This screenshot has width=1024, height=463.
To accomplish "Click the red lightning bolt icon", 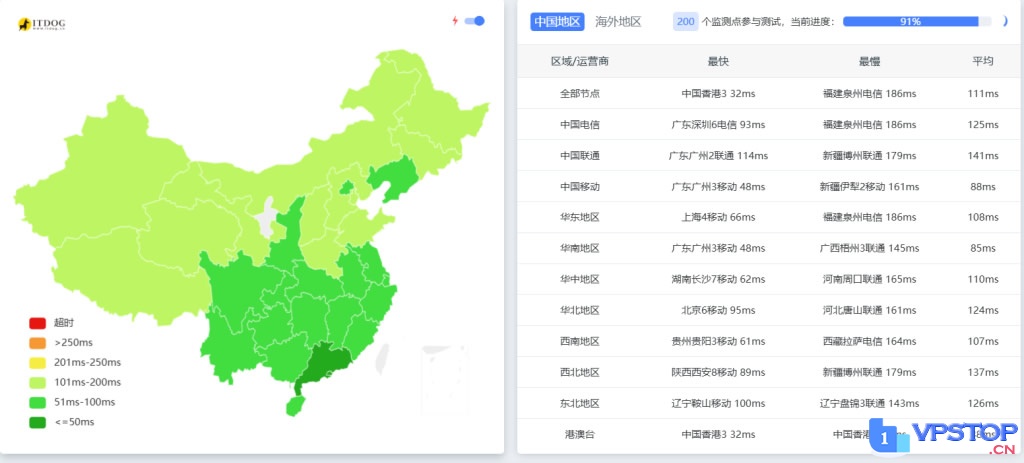I will (x=455, y=21).
